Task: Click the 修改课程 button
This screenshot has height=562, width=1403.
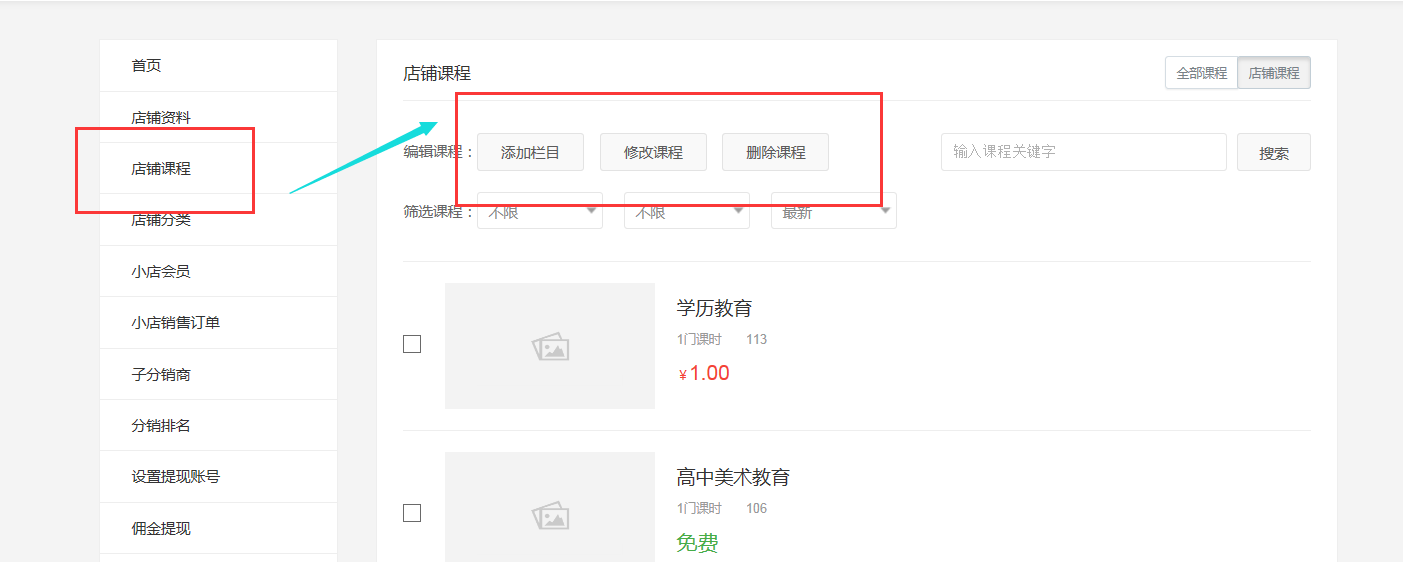Action: (x=653, y=152)
